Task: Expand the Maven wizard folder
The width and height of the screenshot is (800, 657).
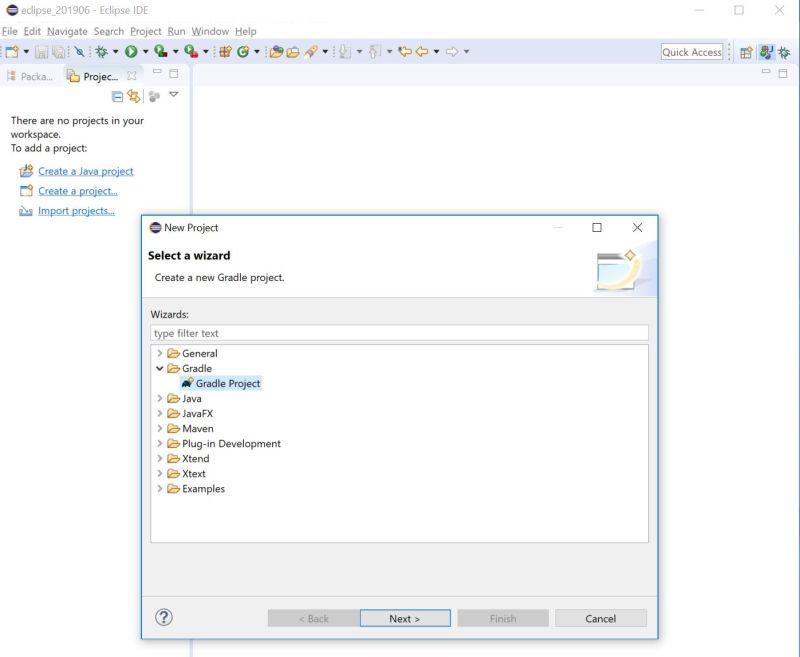Action: 160,428
